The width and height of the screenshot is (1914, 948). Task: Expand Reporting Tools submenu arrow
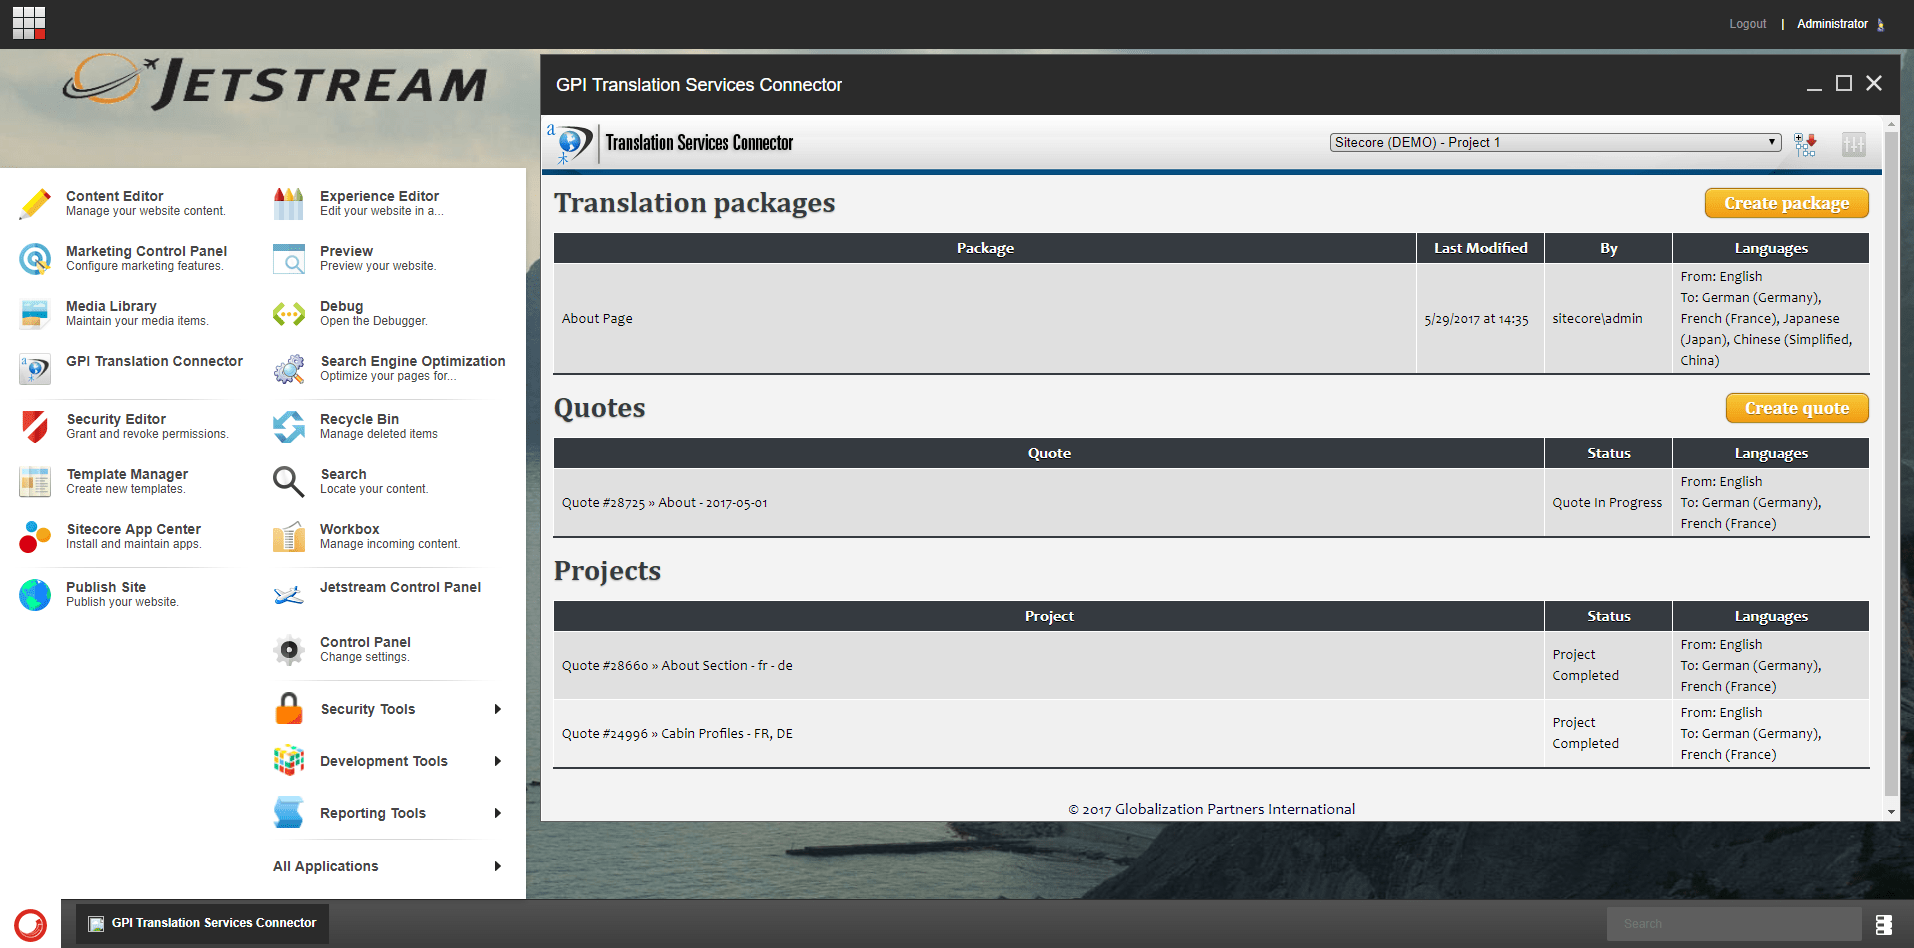point(498,813)
